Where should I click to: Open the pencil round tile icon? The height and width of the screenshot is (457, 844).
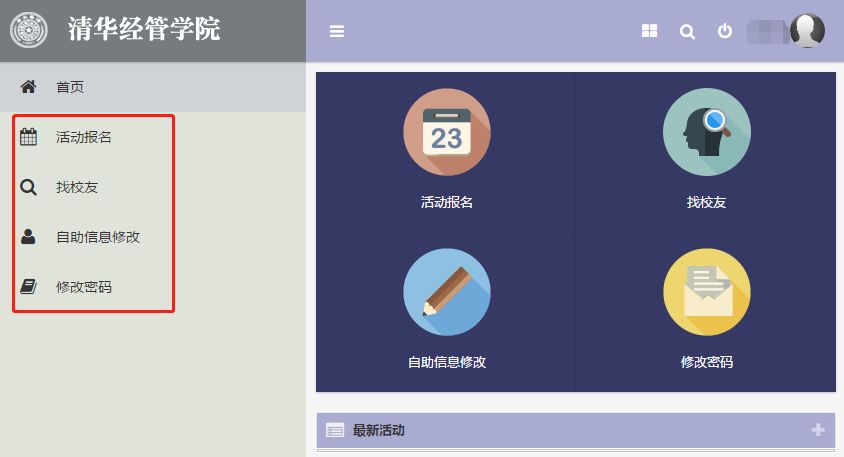tap(447, 292)
